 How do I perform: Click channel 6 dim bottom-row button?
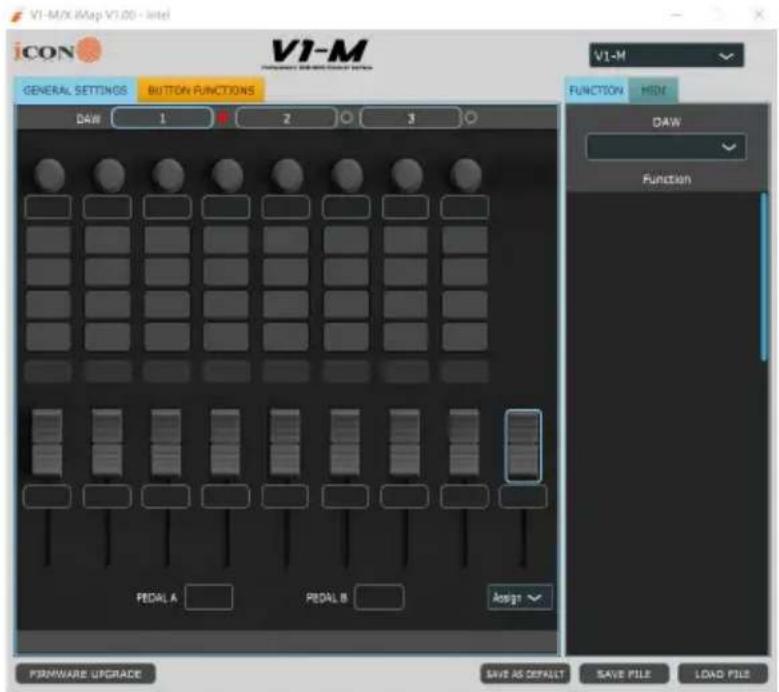coord(346,371)
